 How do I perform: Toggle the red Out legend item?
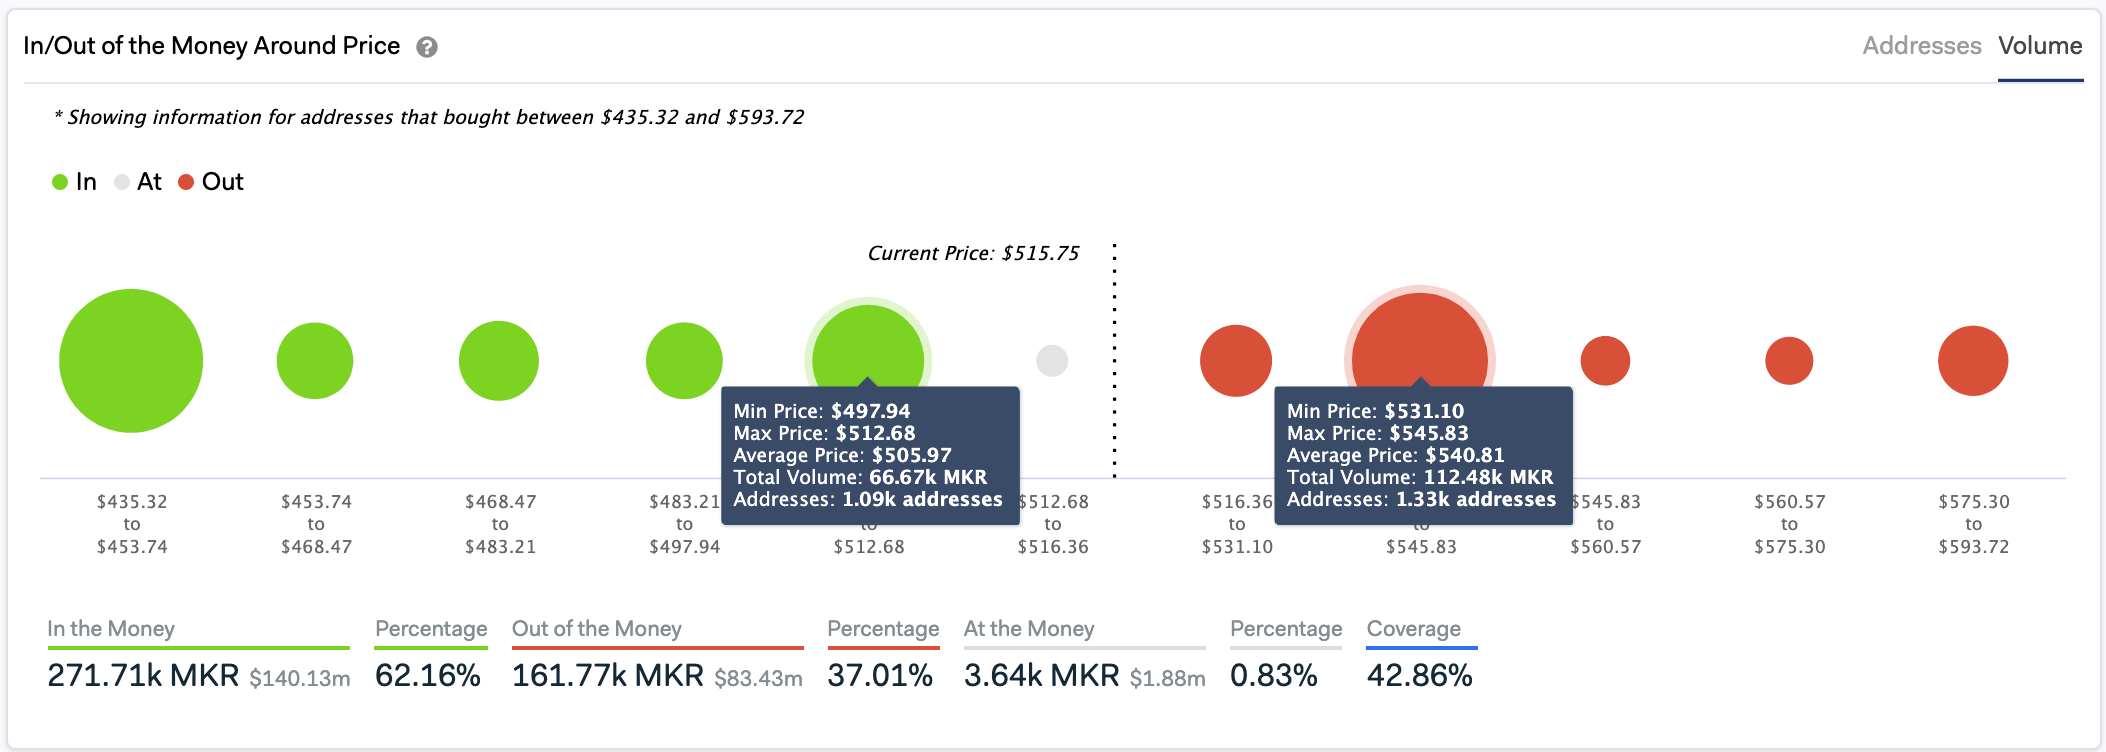[211, 182]
